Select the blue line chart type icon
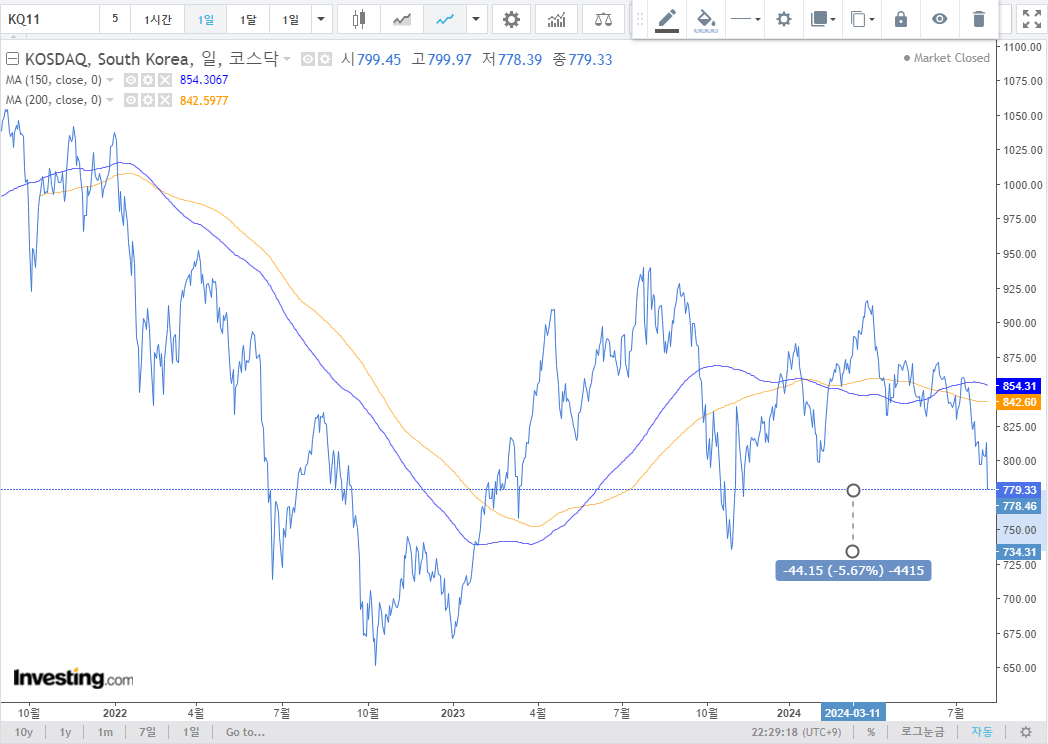1048x744 pixels. (444, 19)
